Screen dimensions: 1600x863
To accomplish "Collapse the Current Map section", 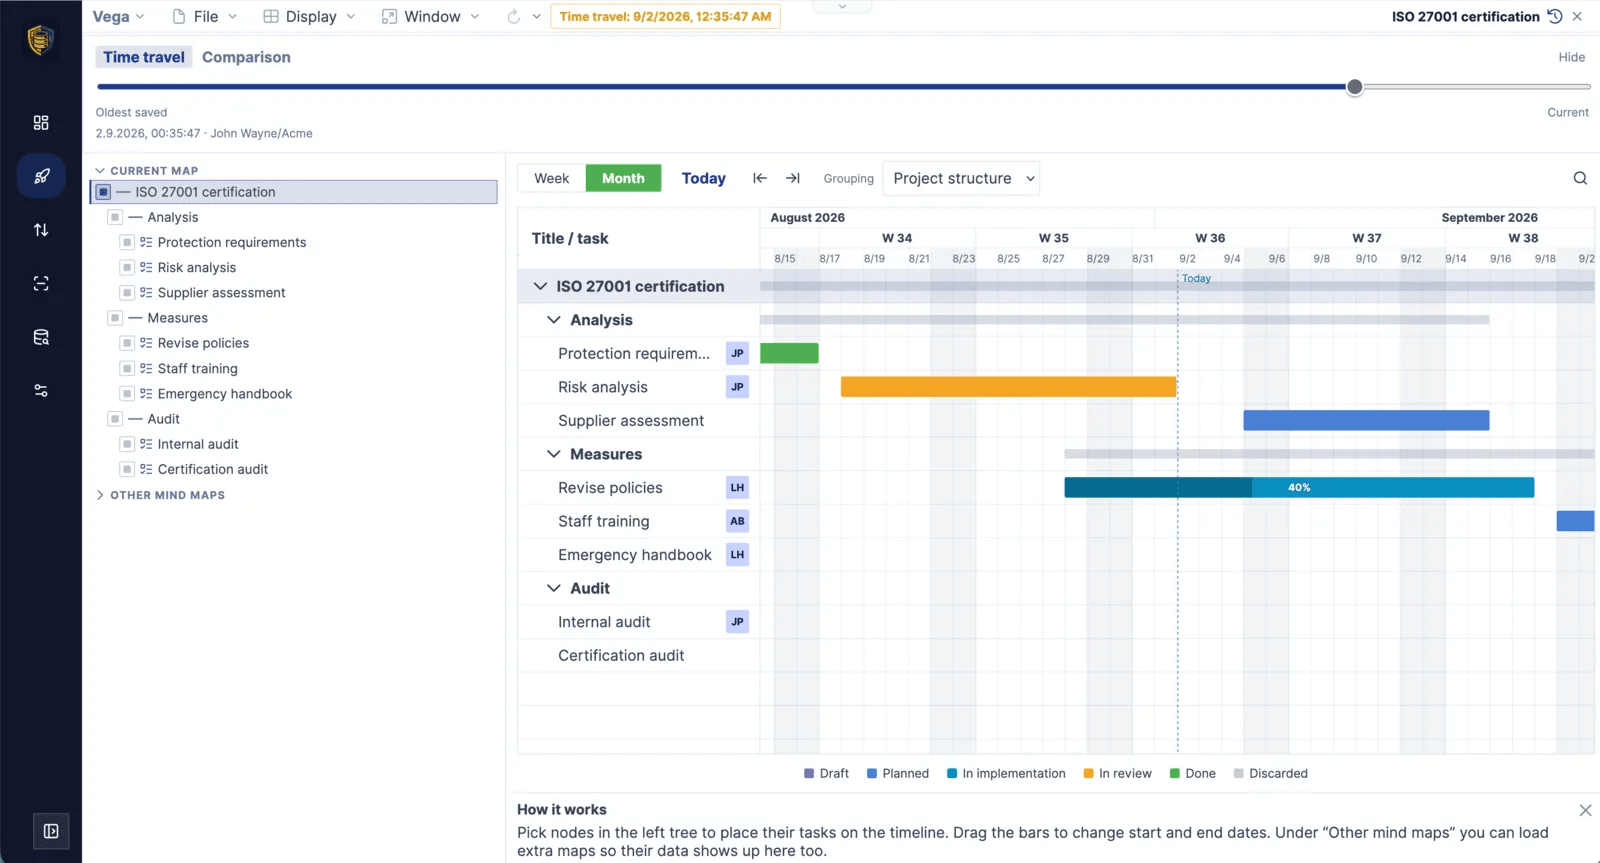I will tap(100, 171).
